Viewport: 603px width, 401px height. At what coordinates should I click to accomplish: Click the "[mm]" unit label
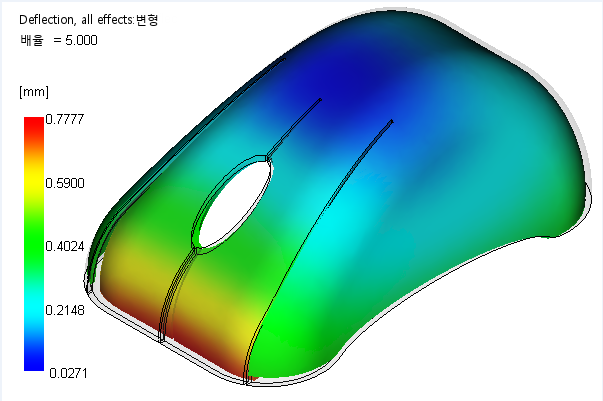point(34,92)
